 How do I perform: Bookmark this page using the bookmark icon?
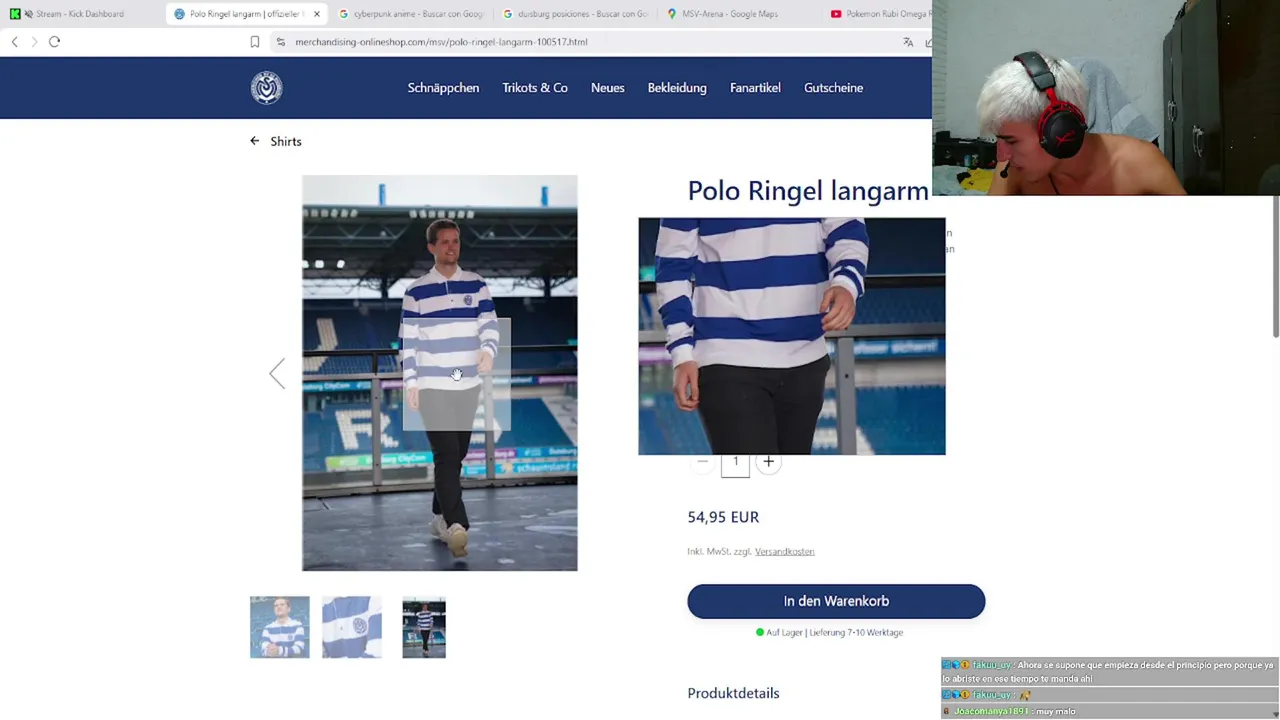(x=254, y=42)
